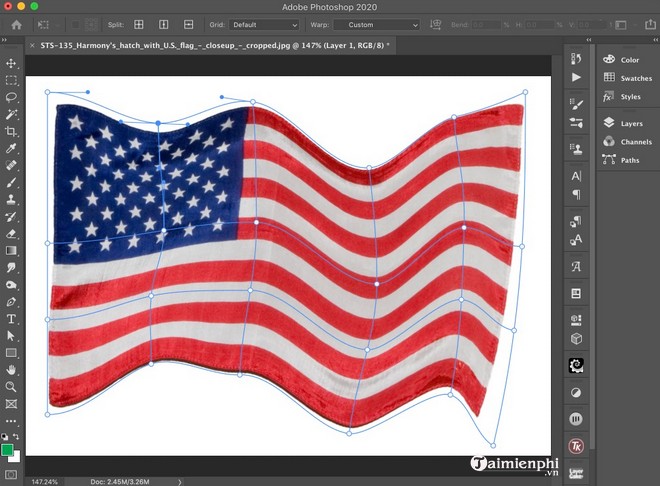Open the Character Styles panel icon
Image resolution: width=660 pixels, height=486 pixels.
pyautogui.click(x=576, y=240)
